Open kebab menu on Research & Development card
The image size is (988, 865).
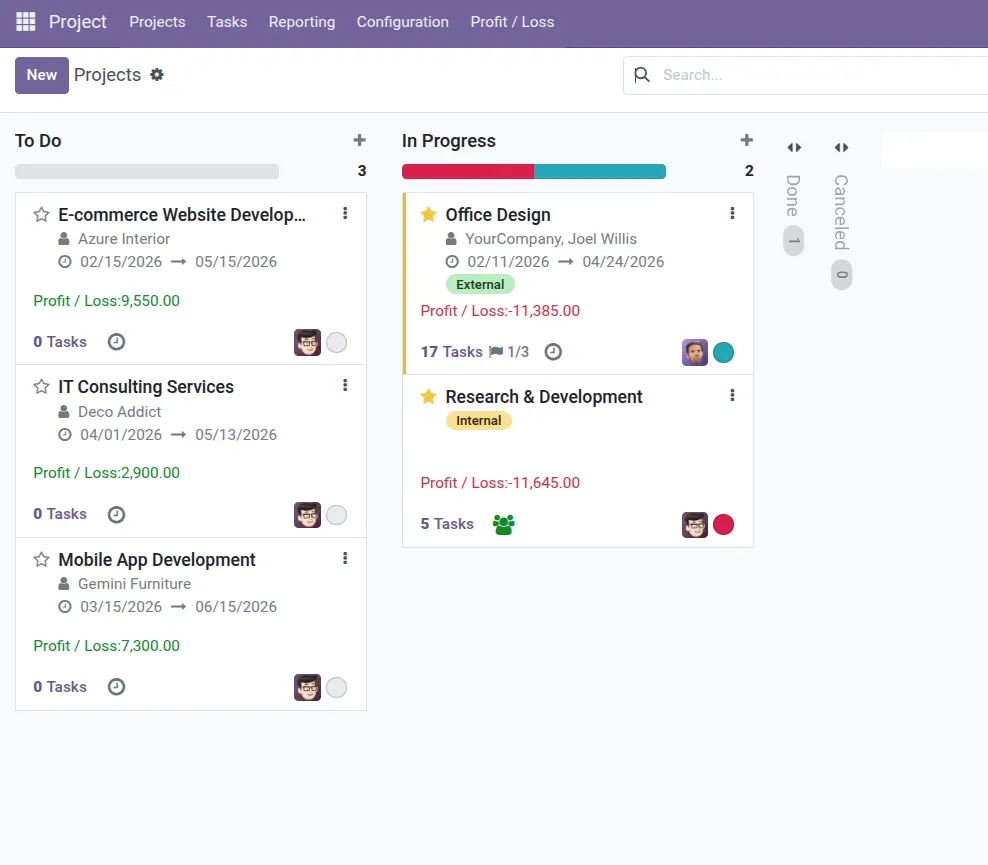[x=732, y=395]
